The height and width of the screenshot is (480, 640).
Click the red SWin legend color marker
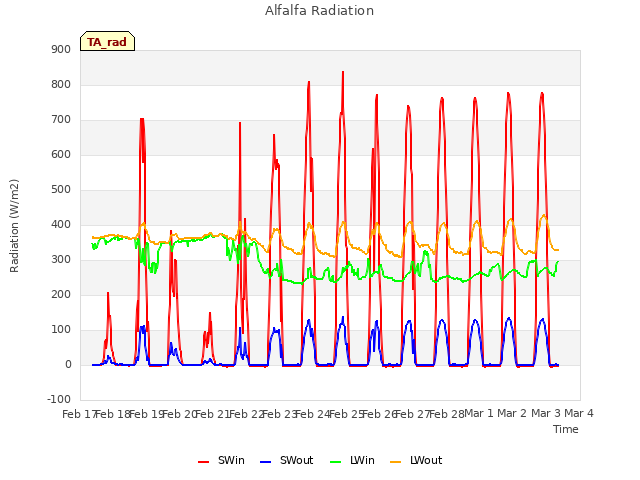(203, 462)
